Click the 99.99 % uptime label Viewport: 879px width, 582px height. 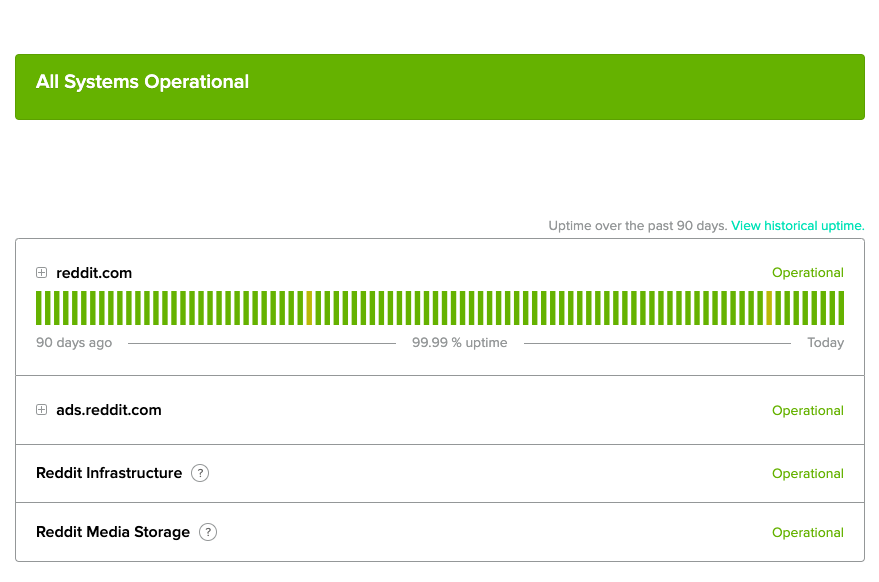tap(459, 343)
